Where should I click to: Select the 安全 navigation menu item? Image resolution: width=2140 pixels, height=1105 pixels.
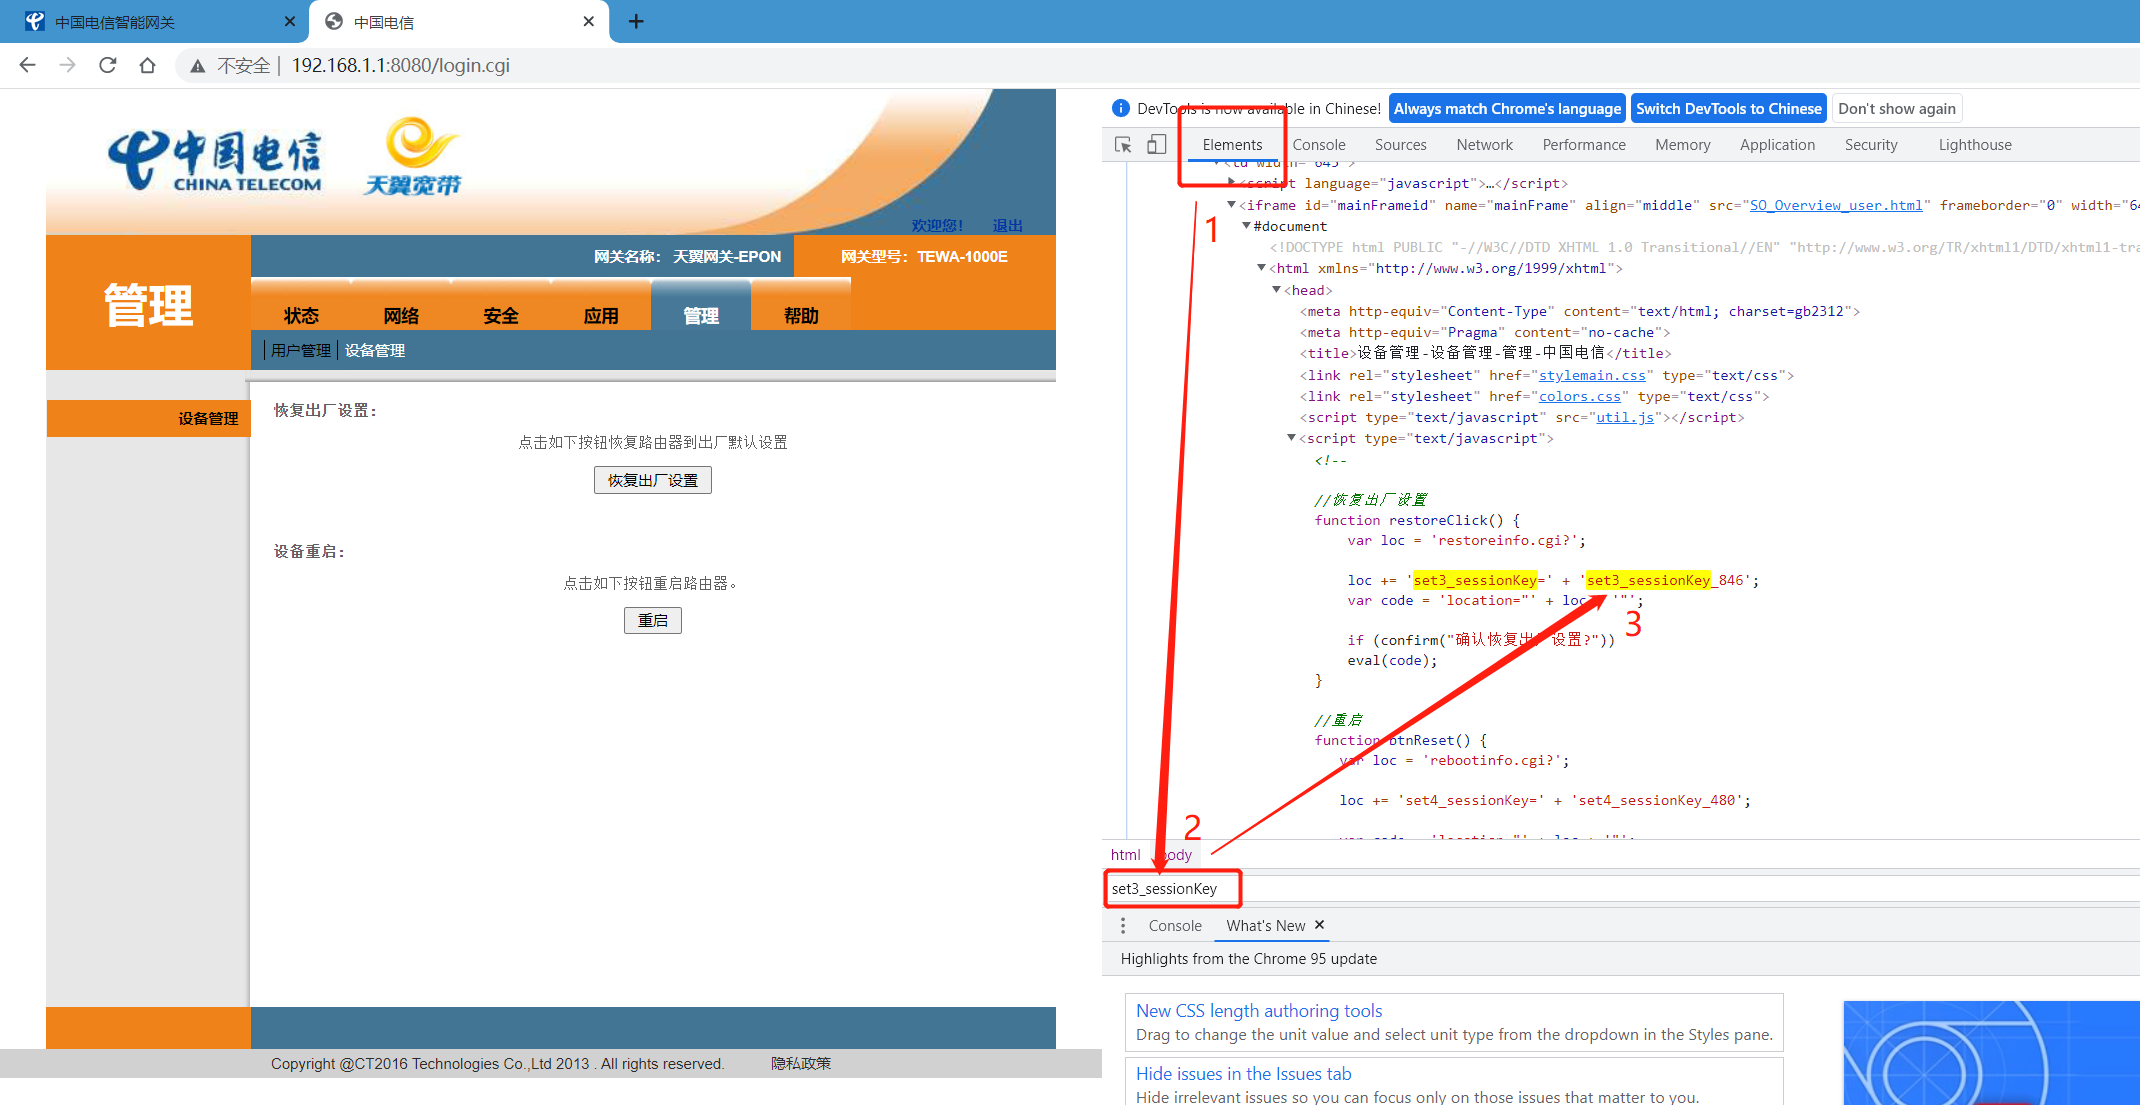[501, 316]
